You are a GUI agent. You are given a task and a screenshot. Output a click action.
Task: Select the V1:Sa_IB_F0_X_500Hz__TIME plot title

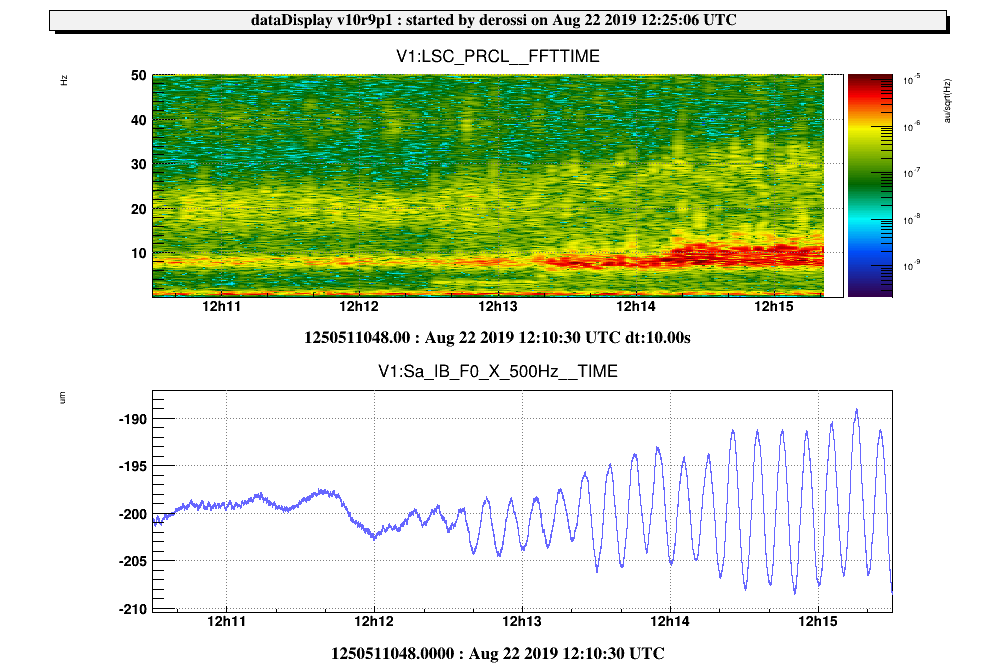(x=497, y=371)
